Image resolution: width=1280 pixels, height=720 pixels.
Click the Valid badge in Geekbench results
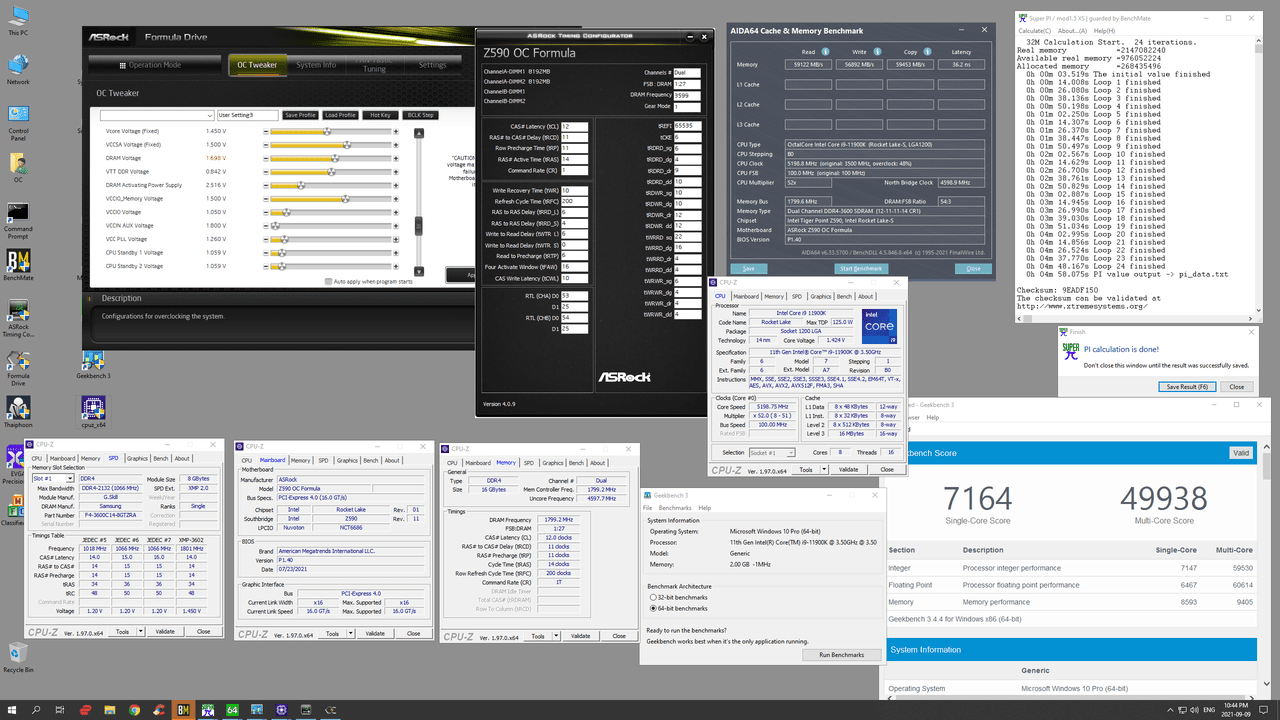pyautogui.click(x=1241, y=453)
